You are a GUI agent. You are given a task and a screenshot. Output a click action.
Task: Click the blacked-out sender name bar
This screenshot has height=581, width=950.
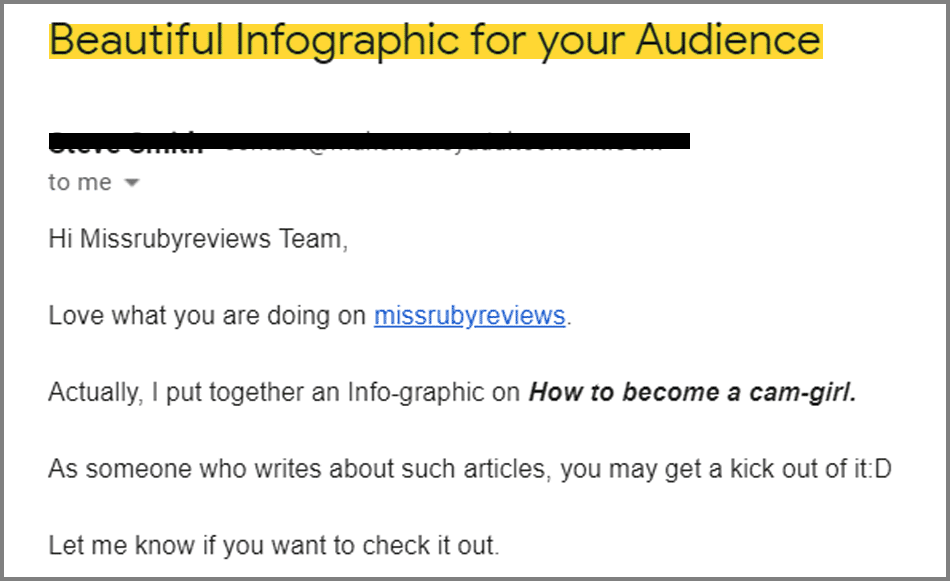tap(369, 141)
